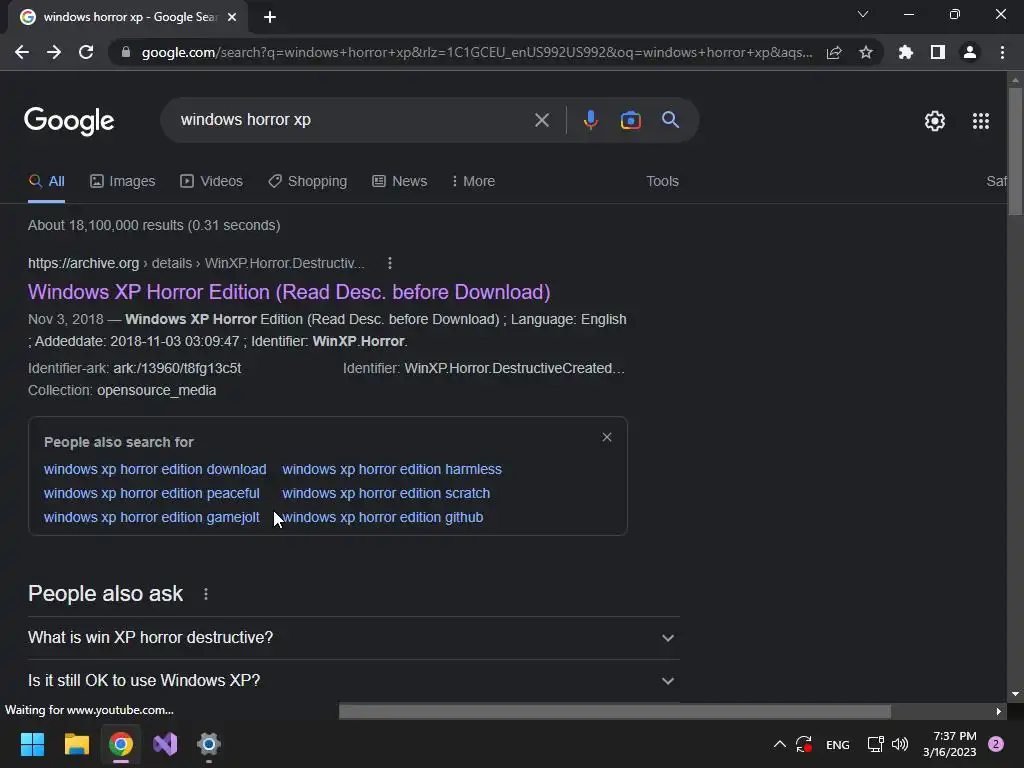This screenshot has height=768, width=1024.
Task: Search windows xp horror edition download
Action: [155, 469]
